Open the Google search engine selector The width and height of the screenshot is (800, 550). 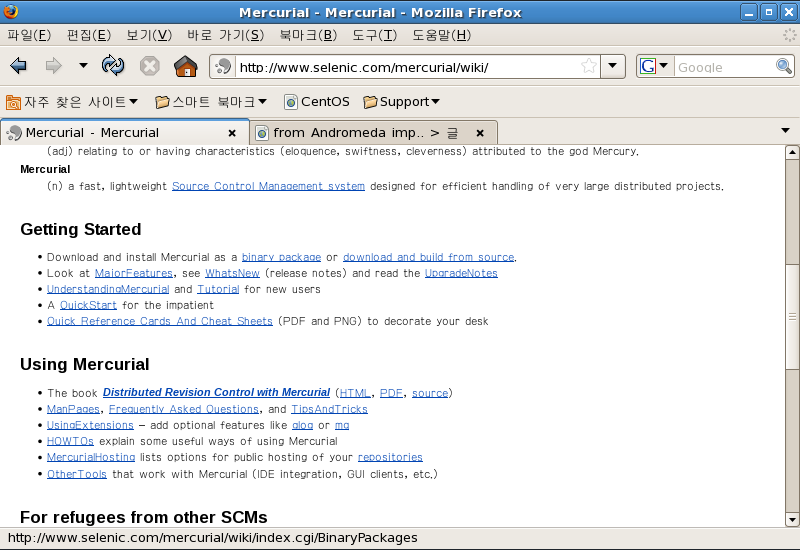point(654,66)
